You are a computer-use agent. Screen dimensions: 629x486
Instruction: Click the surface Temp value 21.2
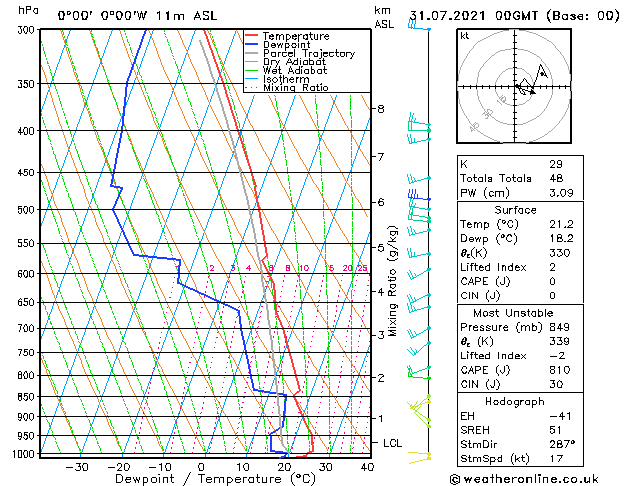[x=561, y=224]
